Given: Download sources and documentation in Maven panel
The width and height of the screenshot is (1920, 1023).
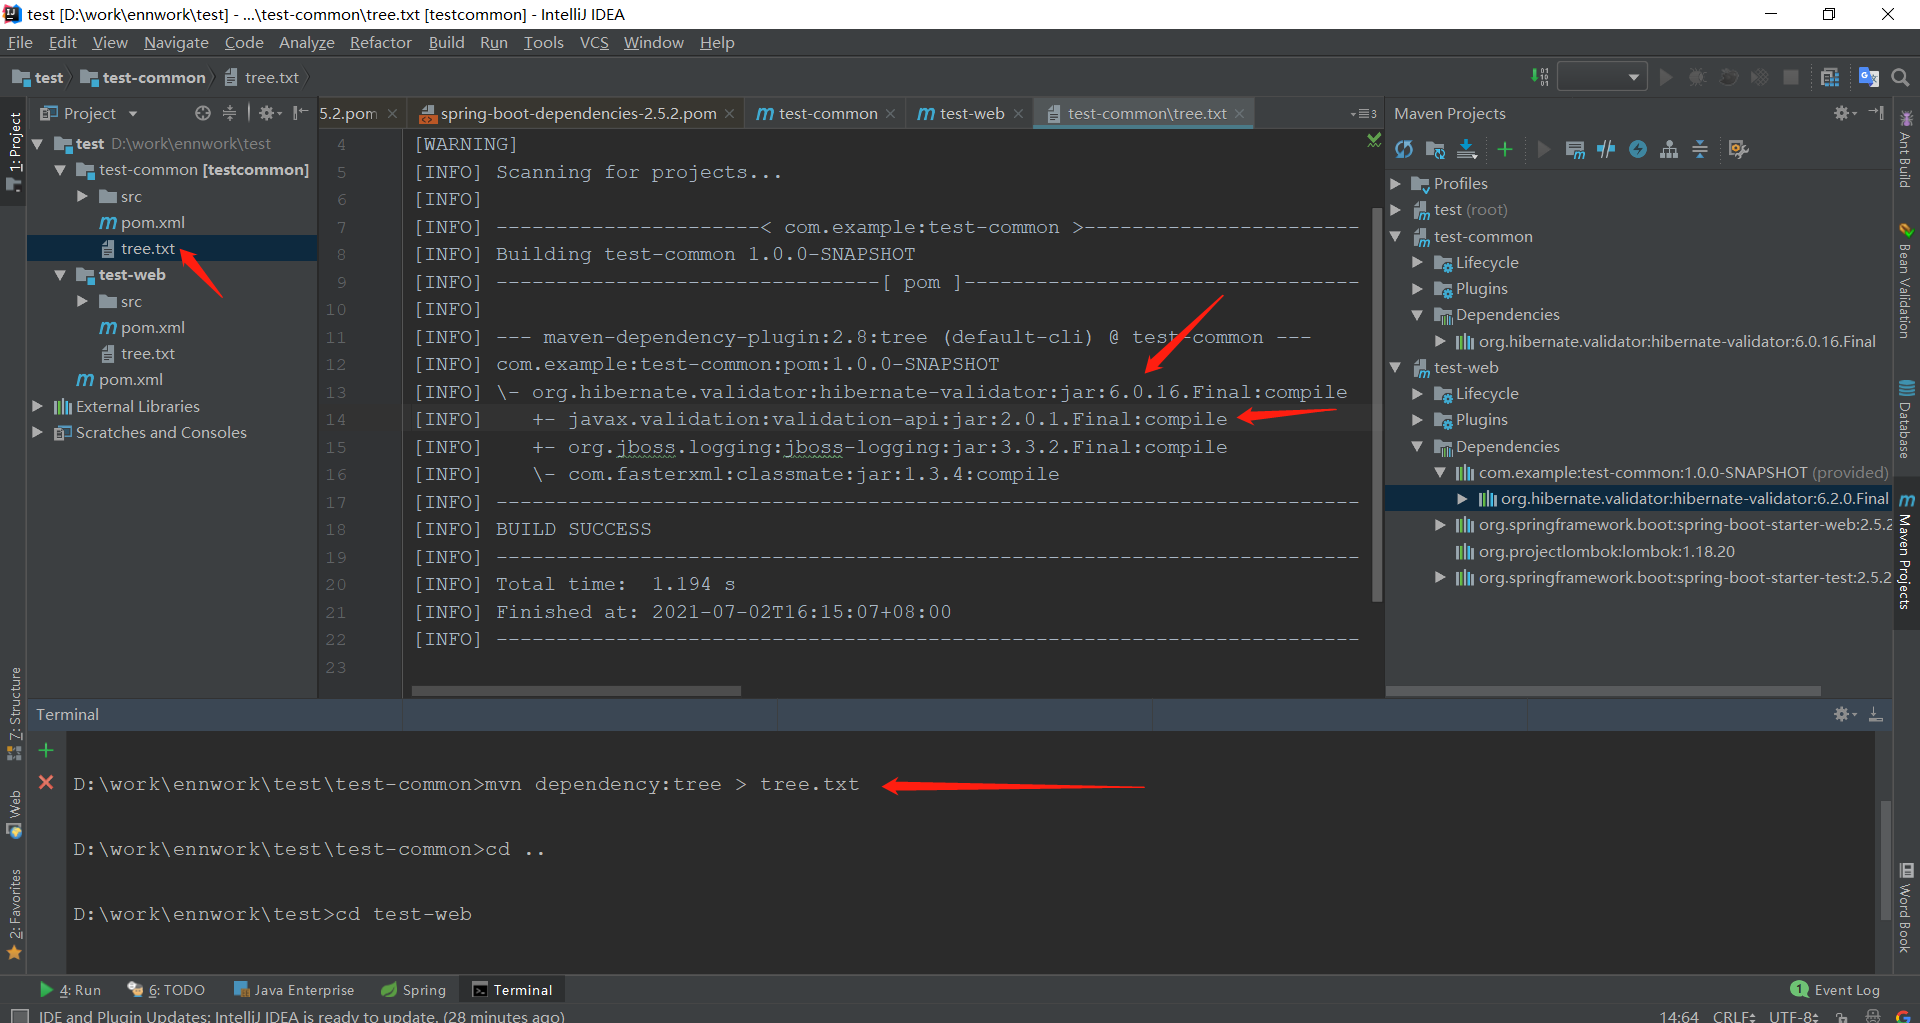Looking at the screenshot, I should pos(1467,149).
